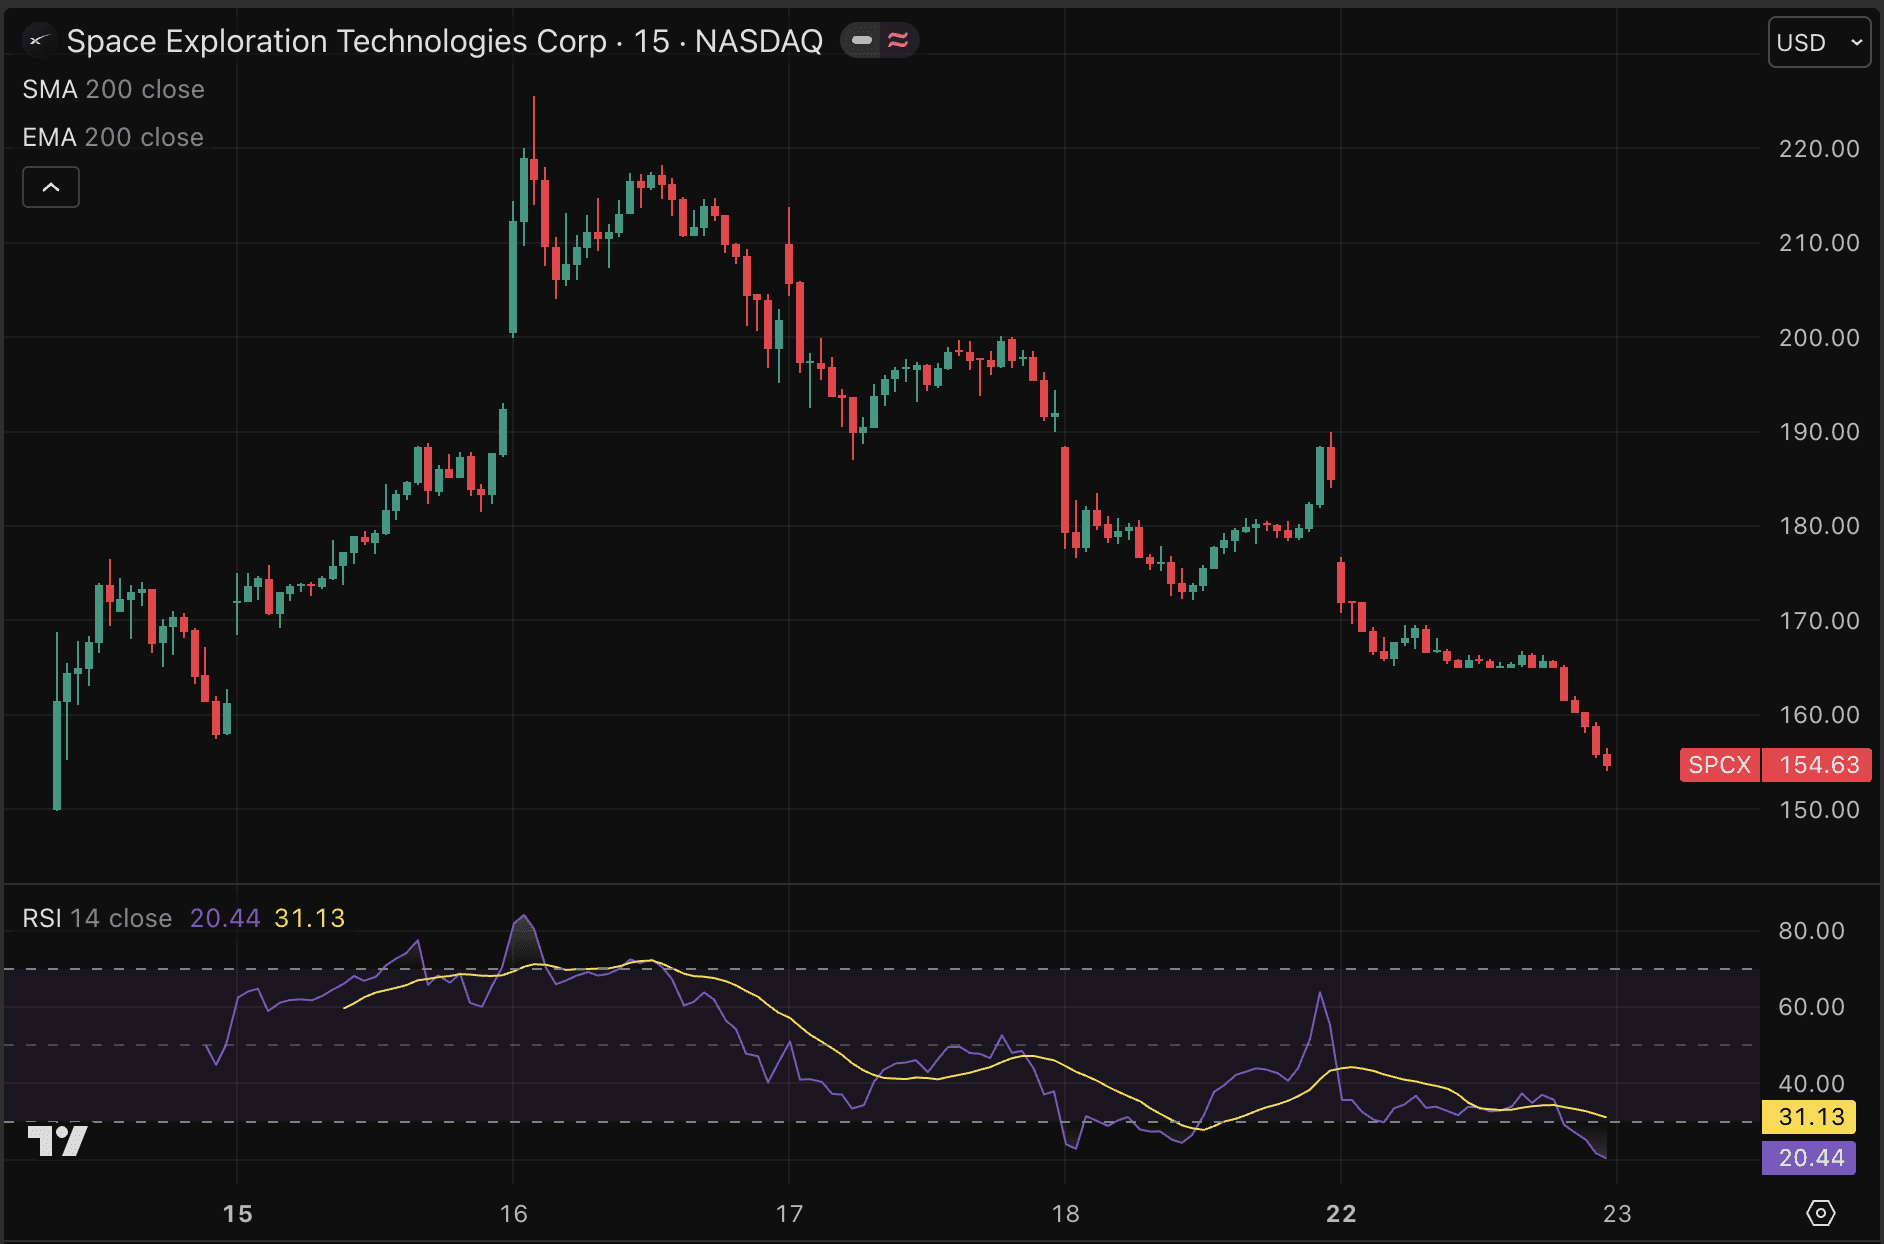
Task: Click the 220.00 price axis label
Action: coord(1819,149)
